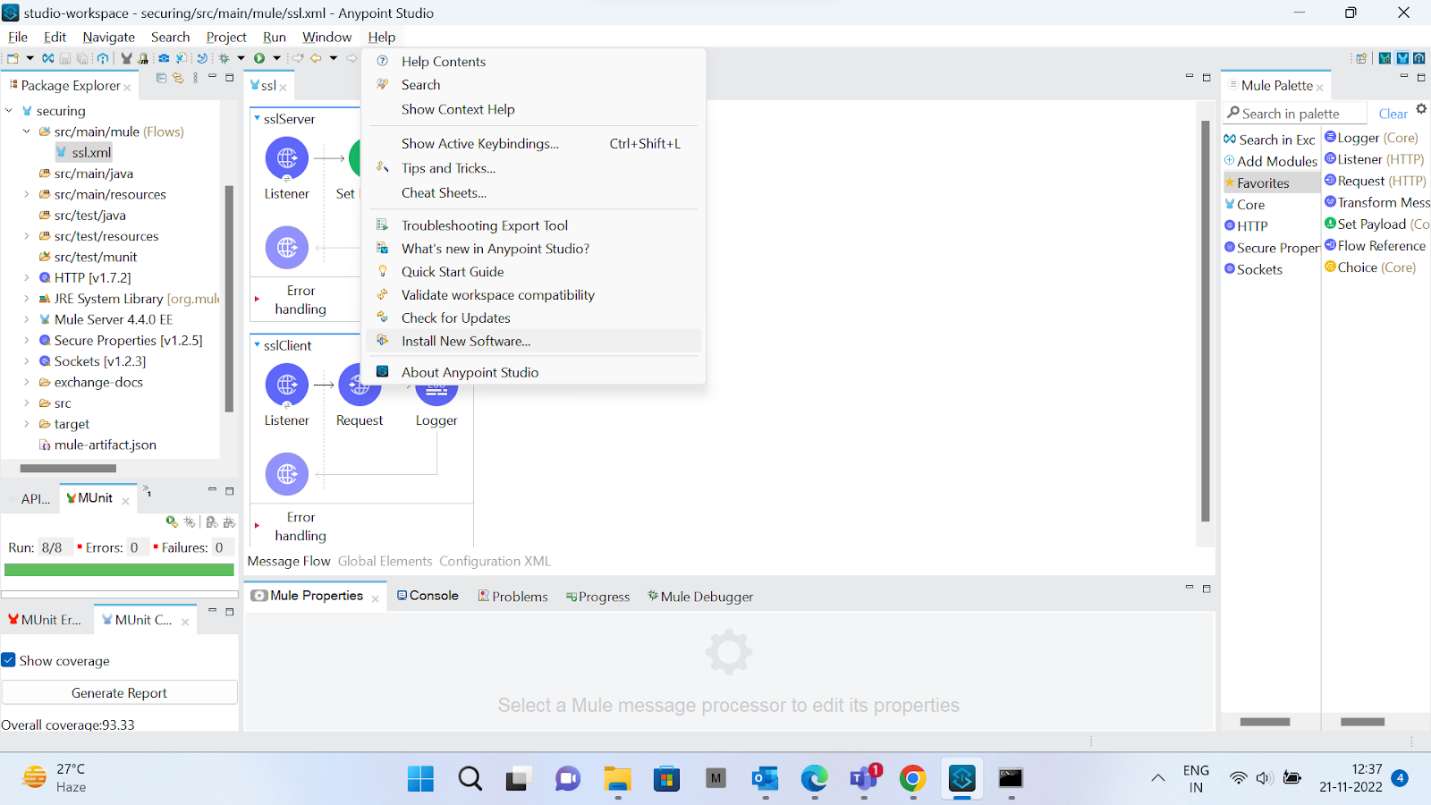Open Microsoft Teams from taskbar
Viewport: 1431px width, 805px height.
tap(864, 778)
